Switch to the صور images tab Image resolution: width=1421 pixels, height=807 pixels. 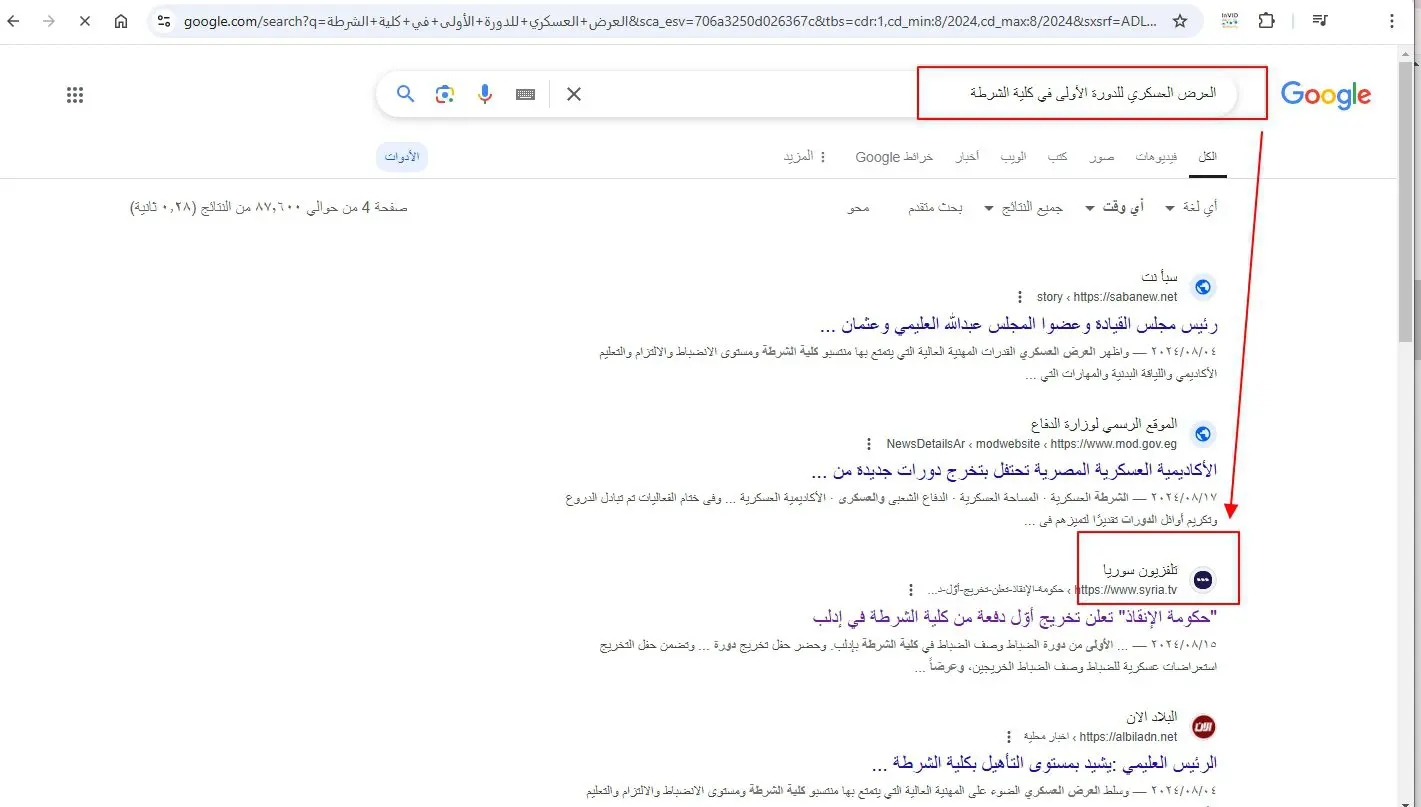[1102, 157]
